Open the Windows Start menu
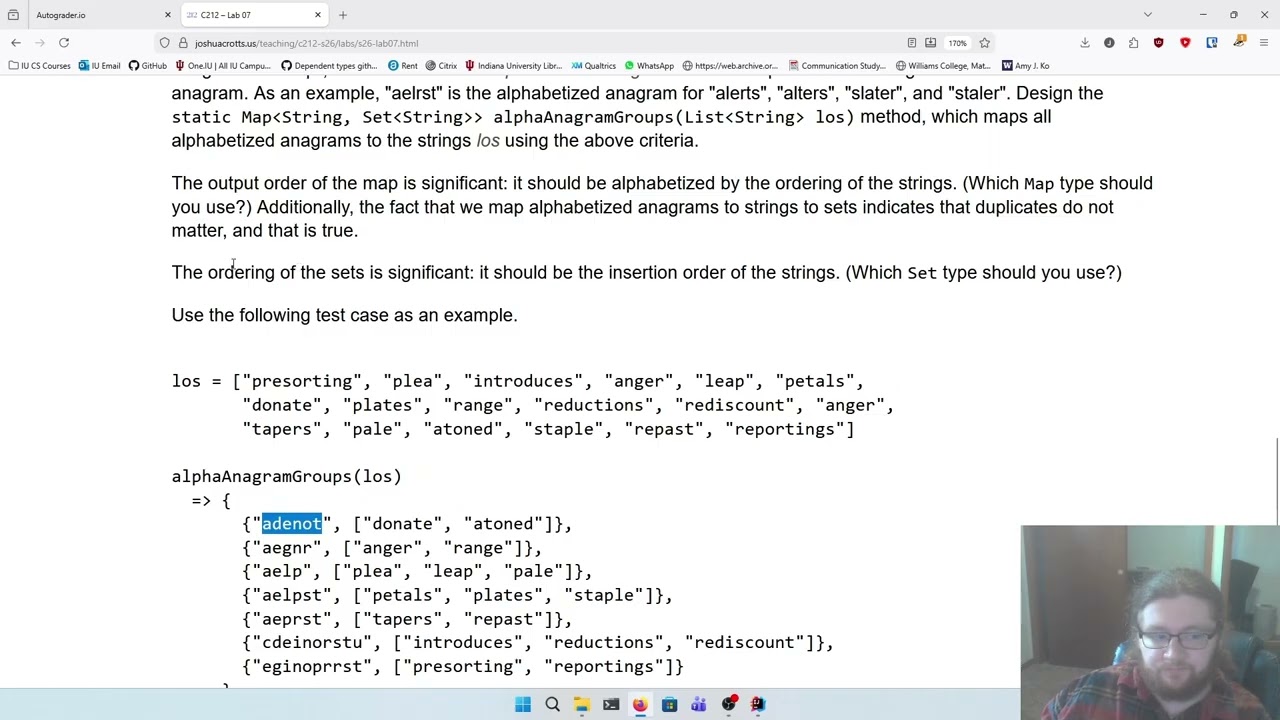 [x=523, y=705]
